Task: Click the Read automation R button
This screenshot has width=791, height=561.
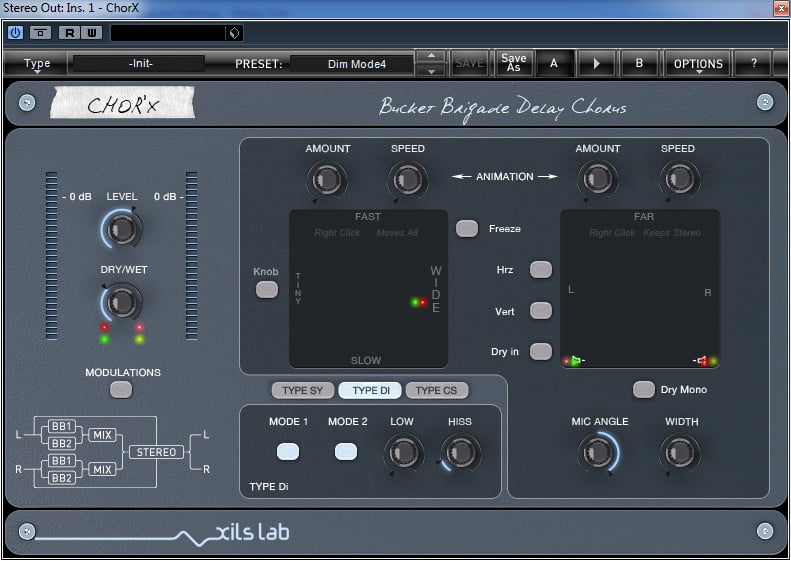Action: [70, 33]
